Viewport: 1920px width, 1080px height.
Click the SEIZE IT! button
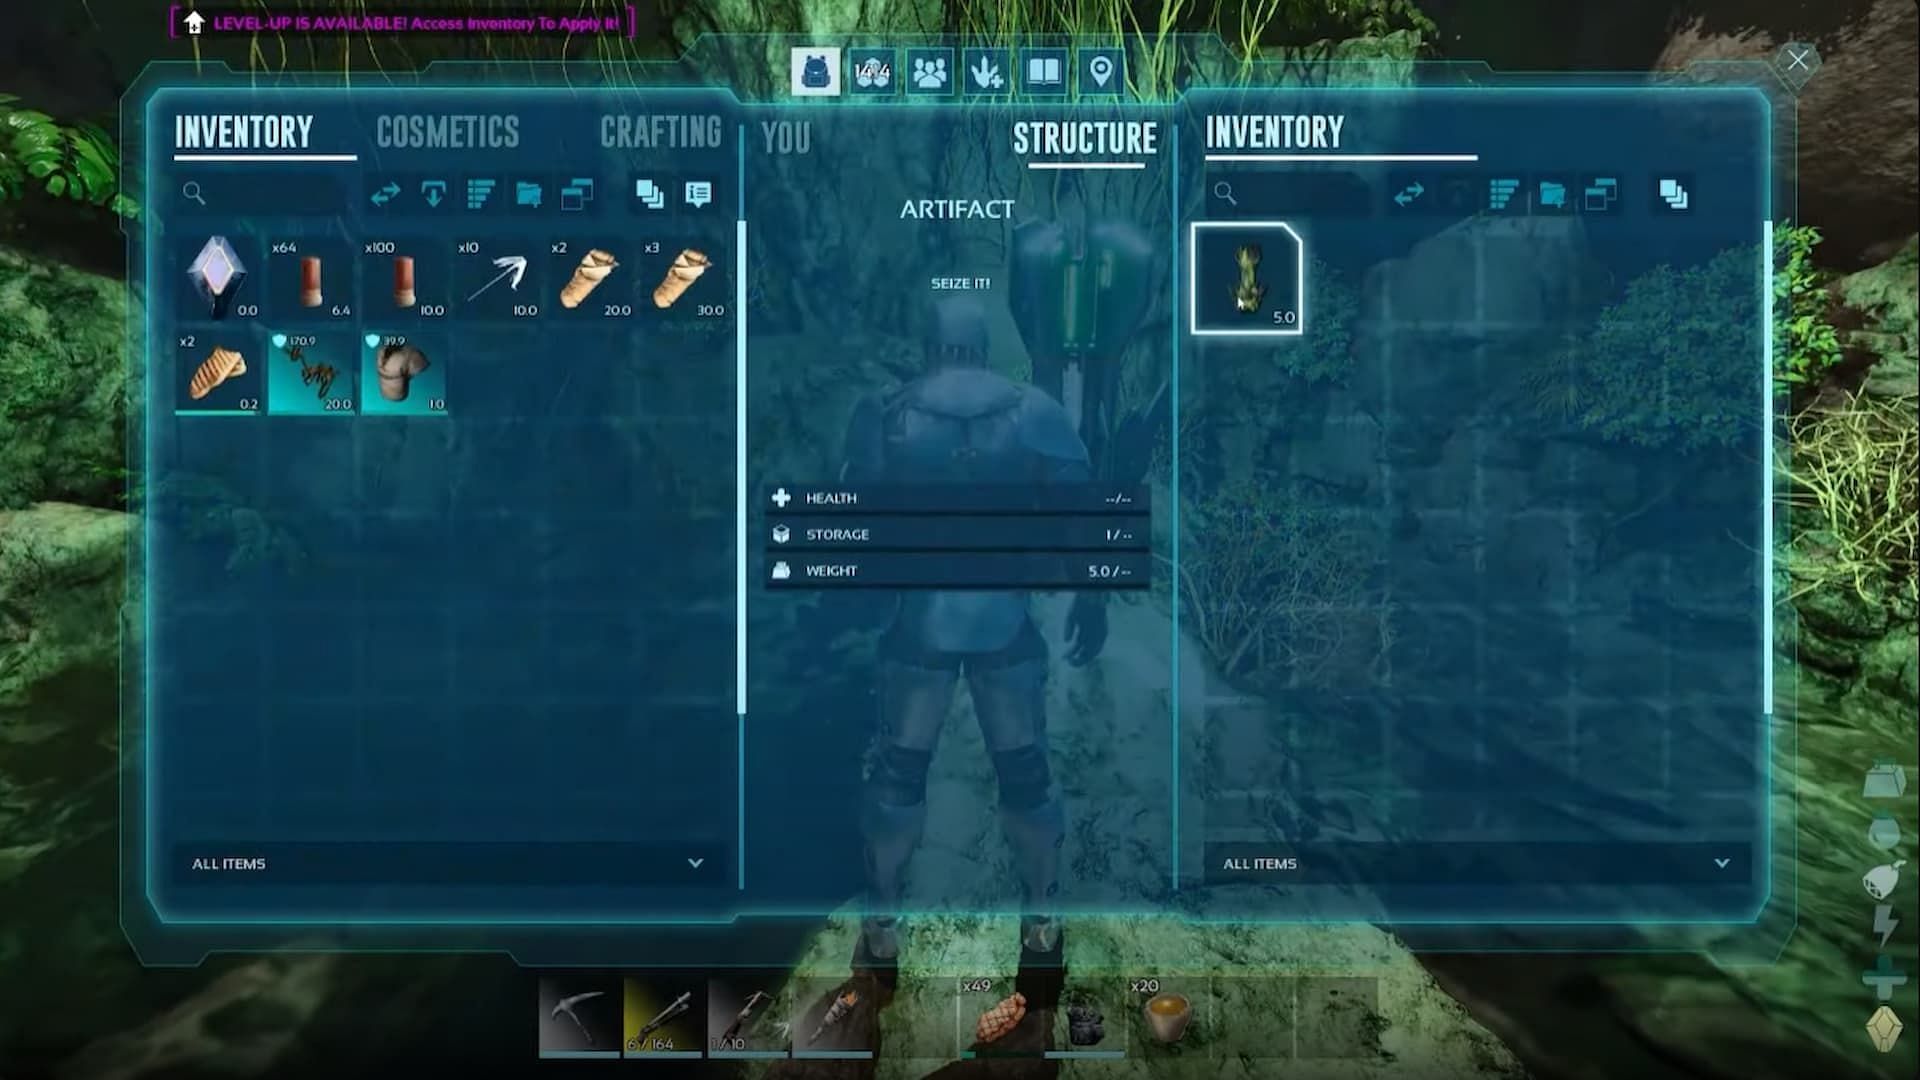[x=959, y=282]
